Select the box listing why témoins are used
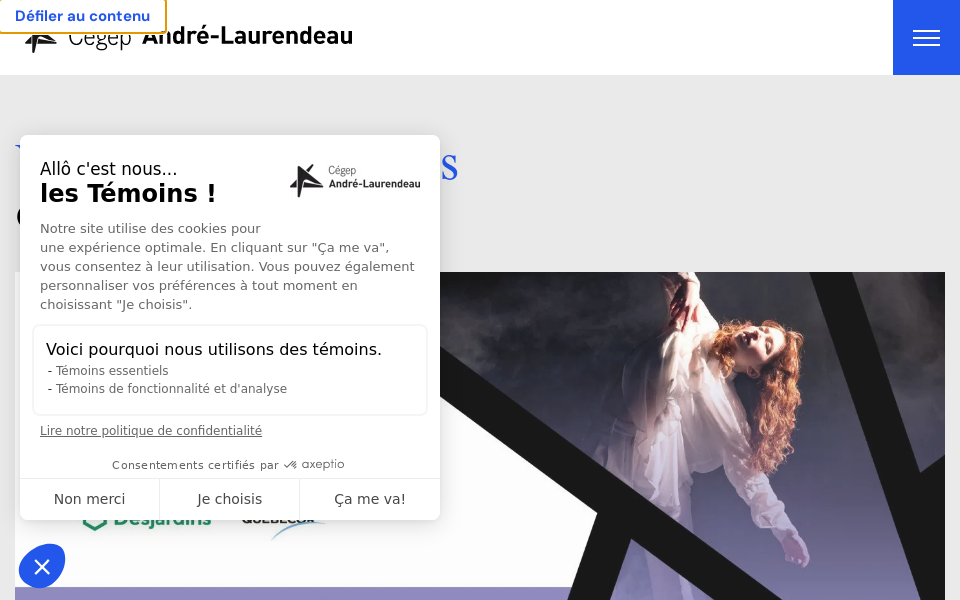Viewport: 960px width, 600px height. (x=229, y=369)
